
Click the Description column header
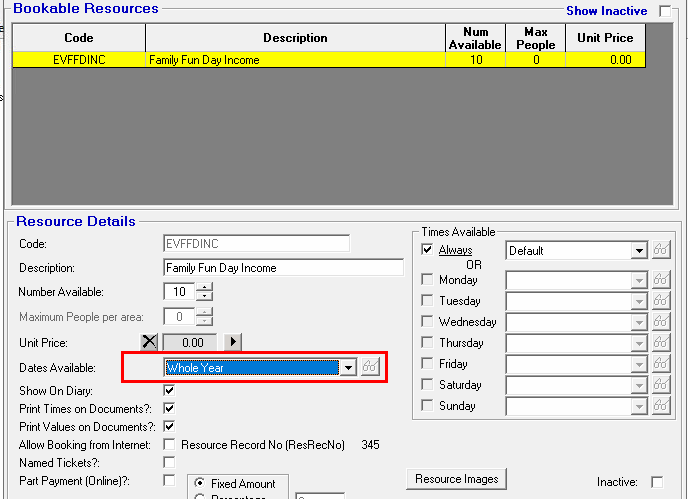click(x=295, y=38)
